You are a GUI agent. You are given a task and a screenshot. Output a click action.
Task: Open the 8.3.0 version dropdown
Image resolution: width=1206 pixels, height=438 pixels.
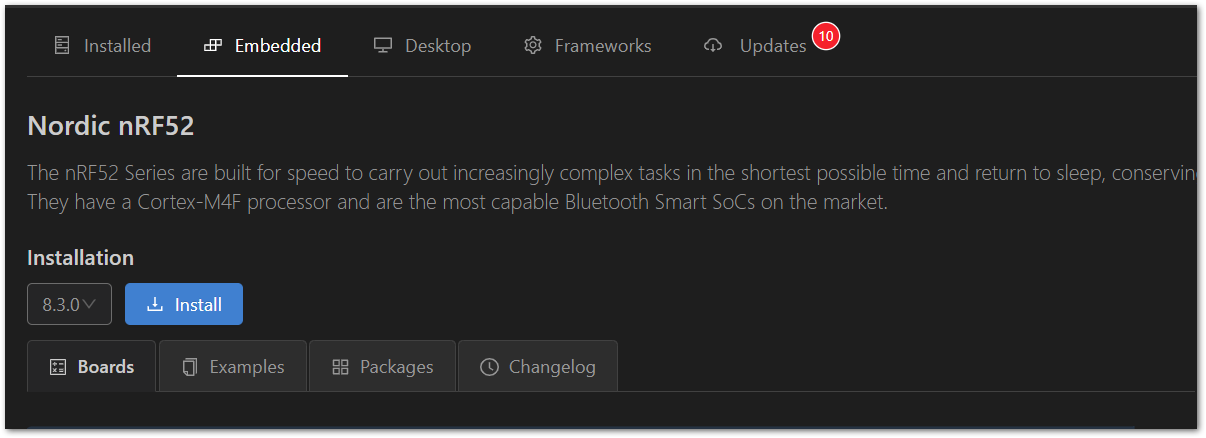69,304
